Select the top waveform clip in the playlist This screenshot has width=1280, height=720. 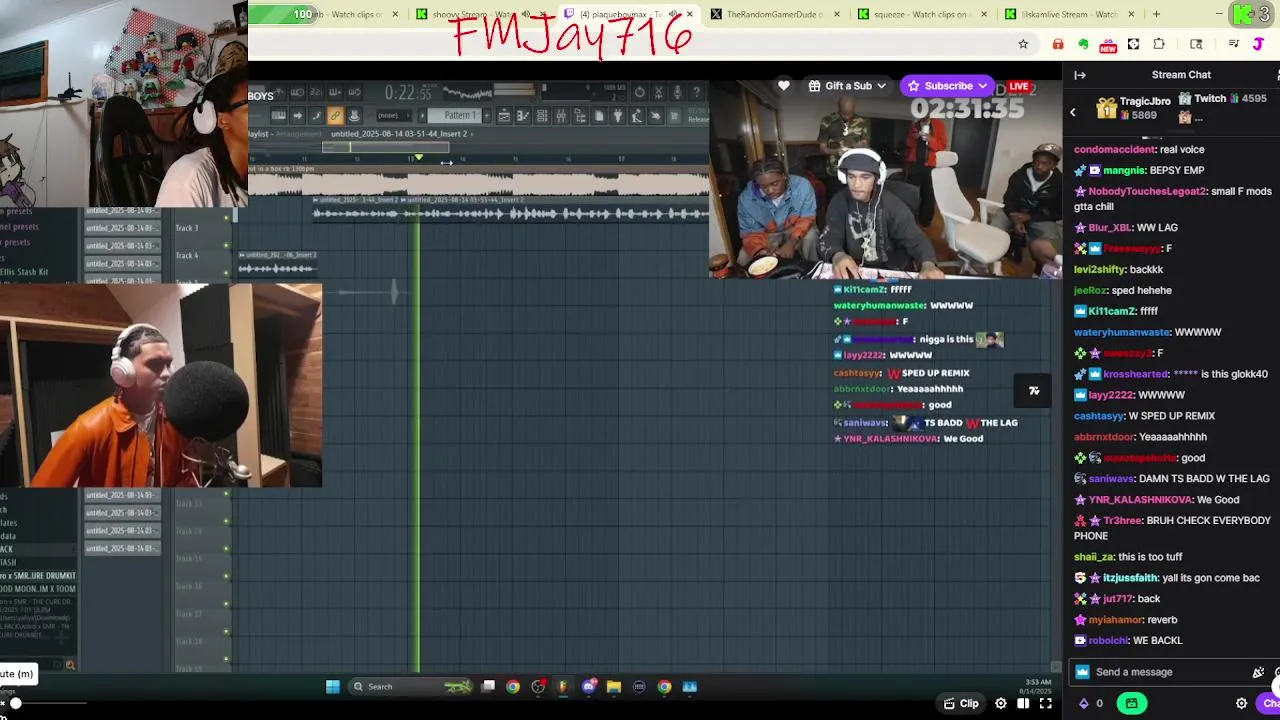click(478, 184)
